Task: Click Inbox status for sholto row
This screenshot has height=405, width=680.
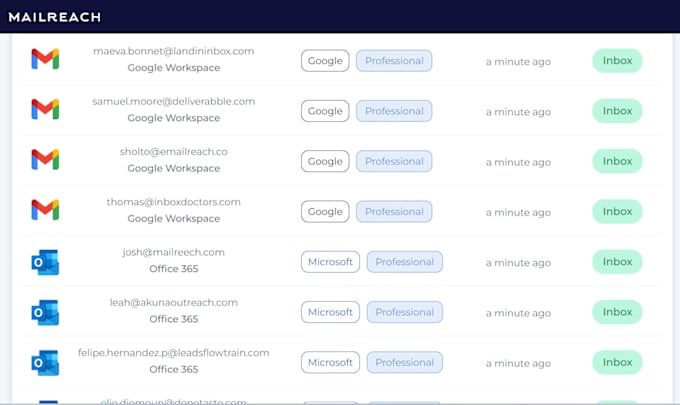Action: click(617, 161)
